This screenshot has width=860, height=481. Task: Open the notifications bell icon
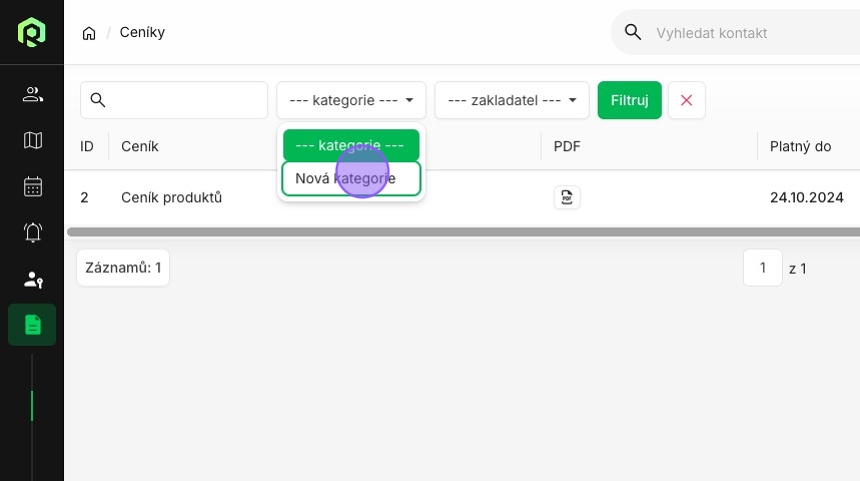click(x=32, y=233)
